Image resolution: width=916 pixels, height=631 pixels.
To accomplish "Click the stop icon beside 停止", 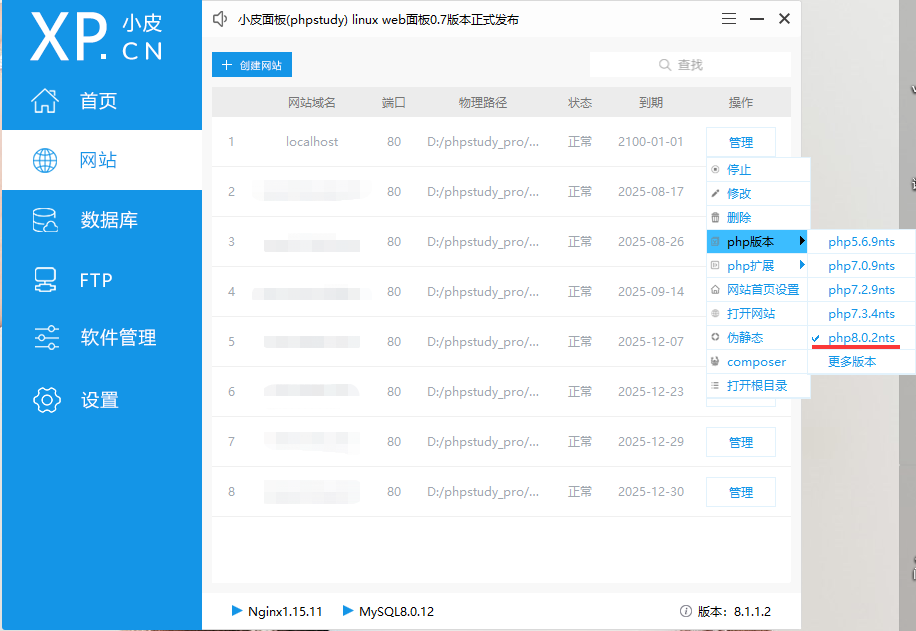I will coord(715,169).
